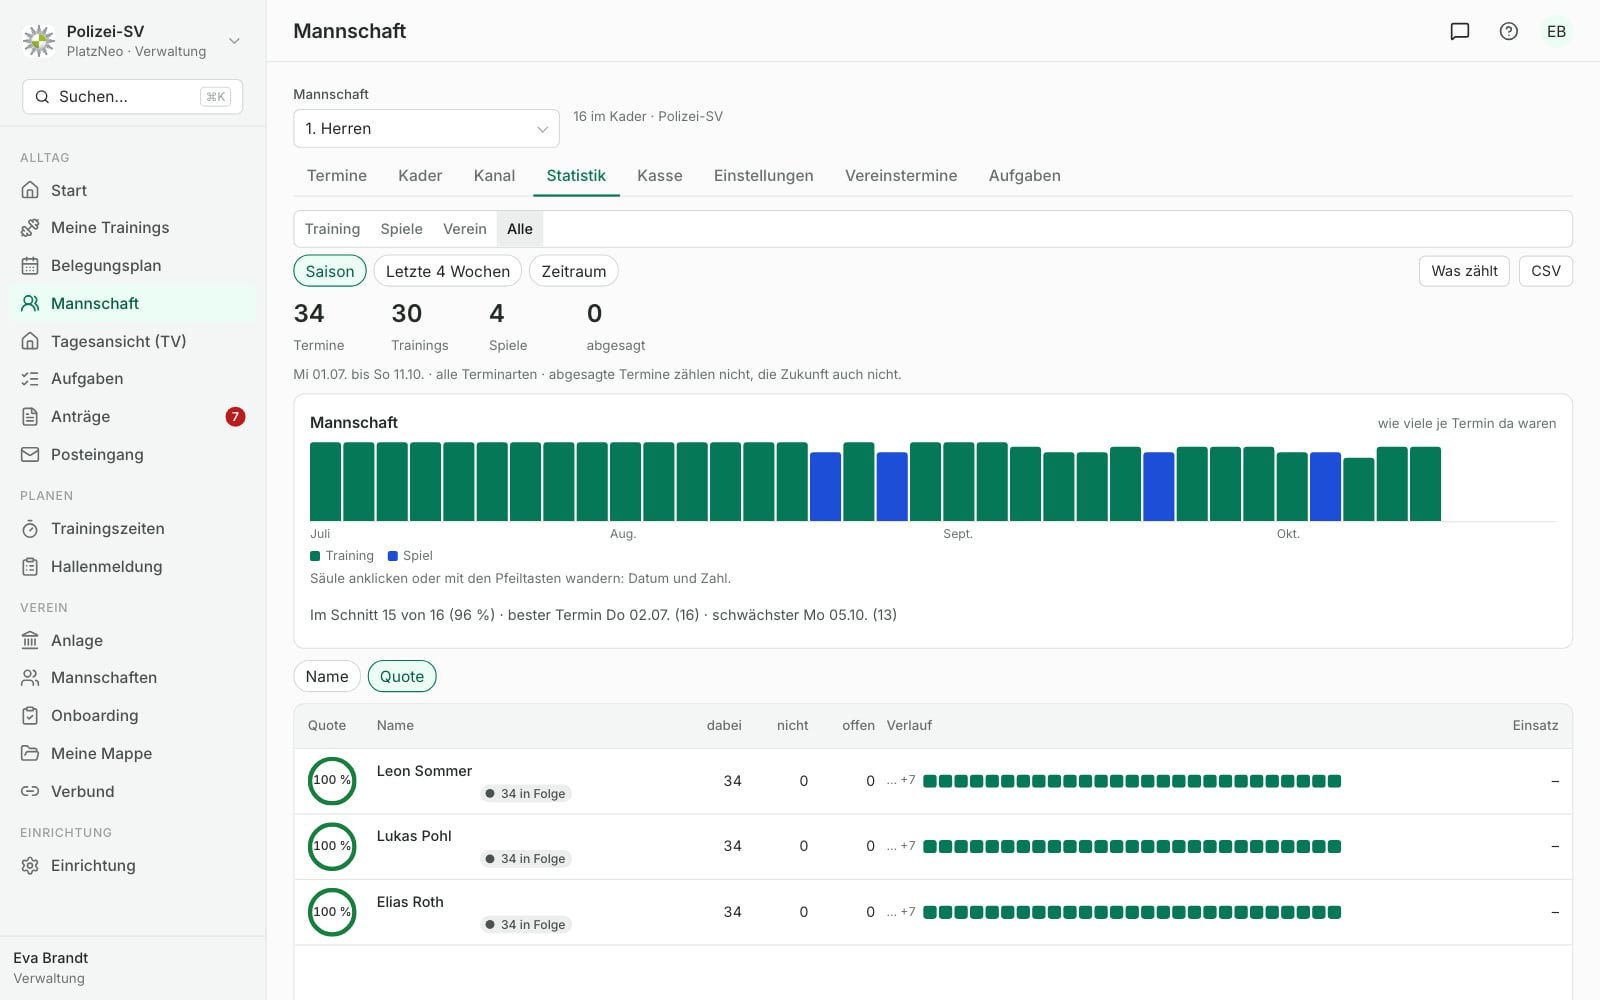The width and height of the screenshot is (1600, 1000).
Task: Export statistics with the CSV button
Action: pos(1546,271)
